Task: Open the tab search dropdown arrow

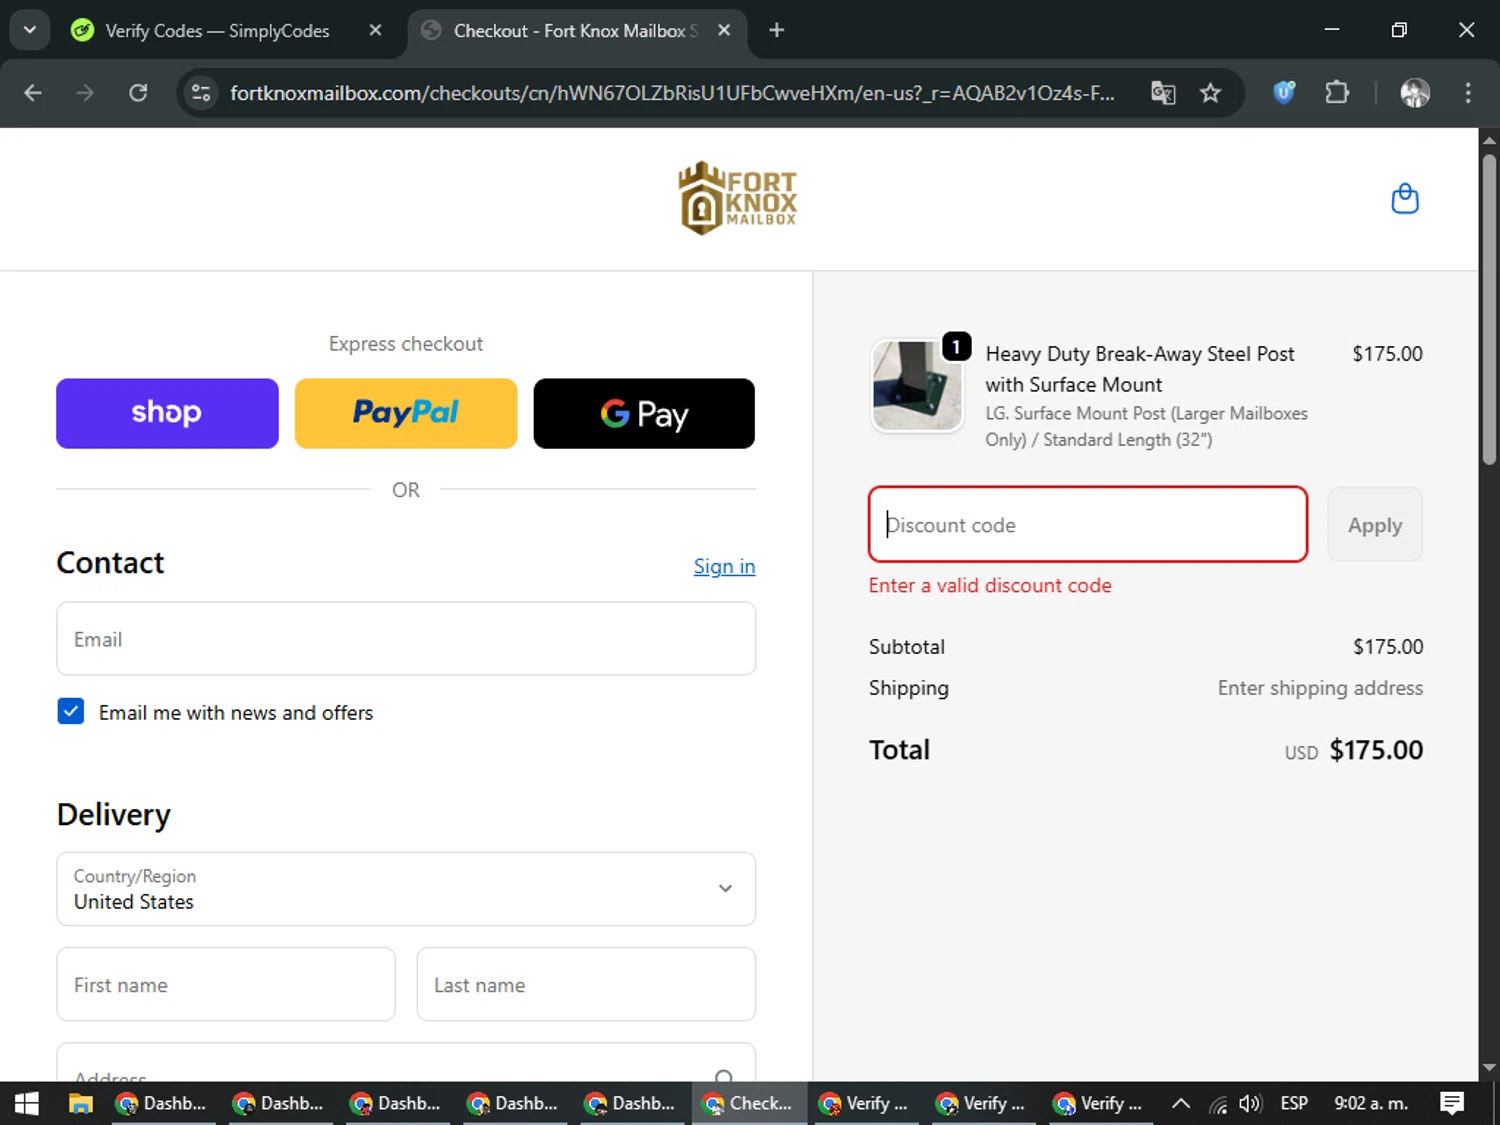Action: click(30, 30)
